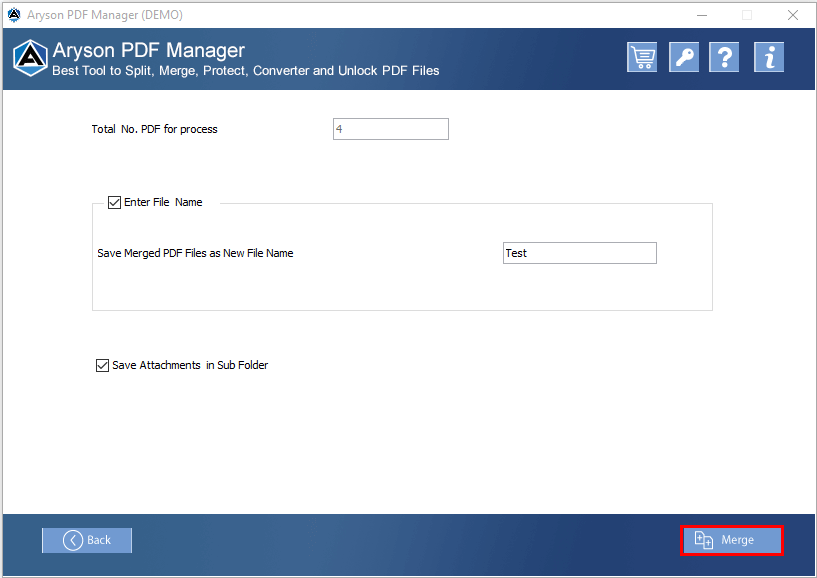
Task: Click the Aryson logo in the header
Action: [x=30, y=58]
